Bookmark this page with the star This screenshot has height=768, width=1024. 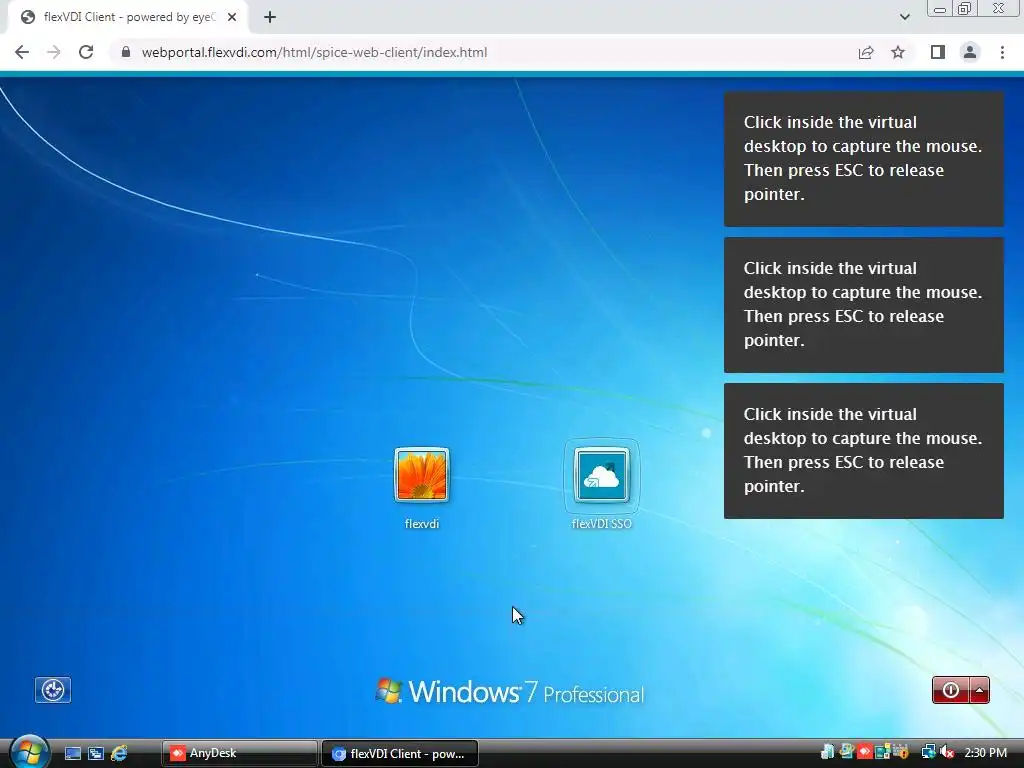pyautogui.click(x=898, y=52)
